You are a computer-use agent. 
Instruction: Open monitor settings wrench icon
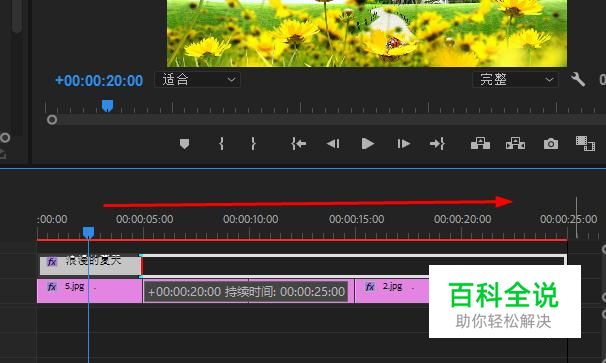tap(578, 80)
